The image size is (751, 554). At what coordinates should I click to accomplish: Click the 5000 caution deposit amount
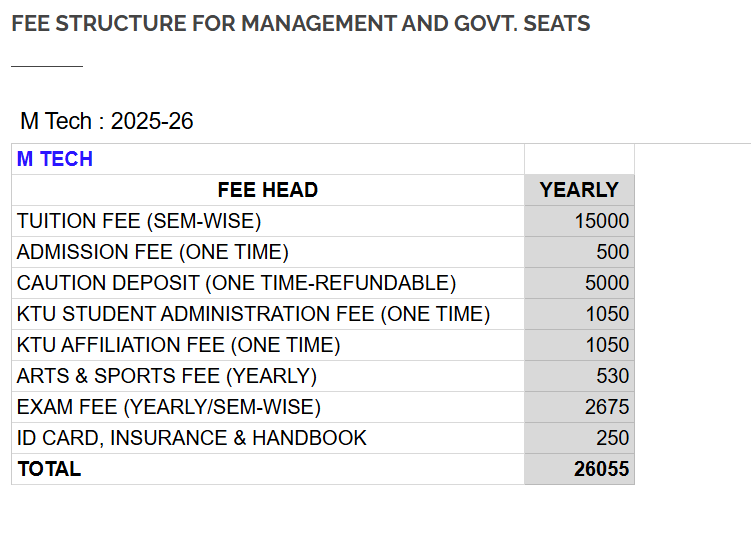[x=607, y=283]
